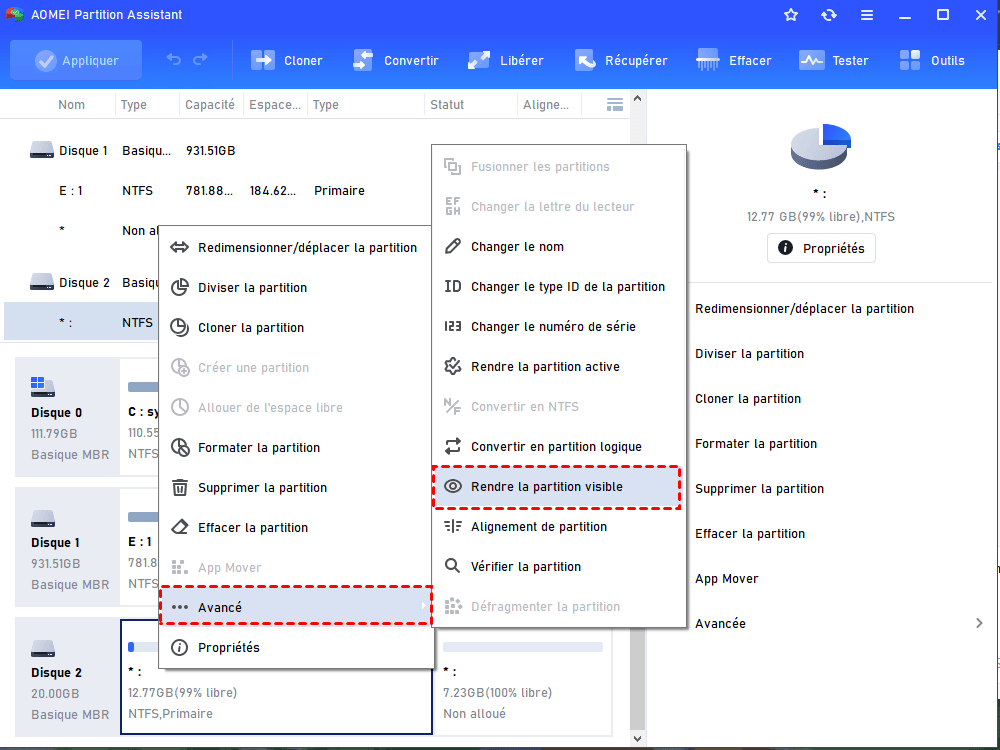This screenshot has height=750, width=1000.
Task: Select Redimensionner/déplacer la partition in context menu
Action: [297, 247]
